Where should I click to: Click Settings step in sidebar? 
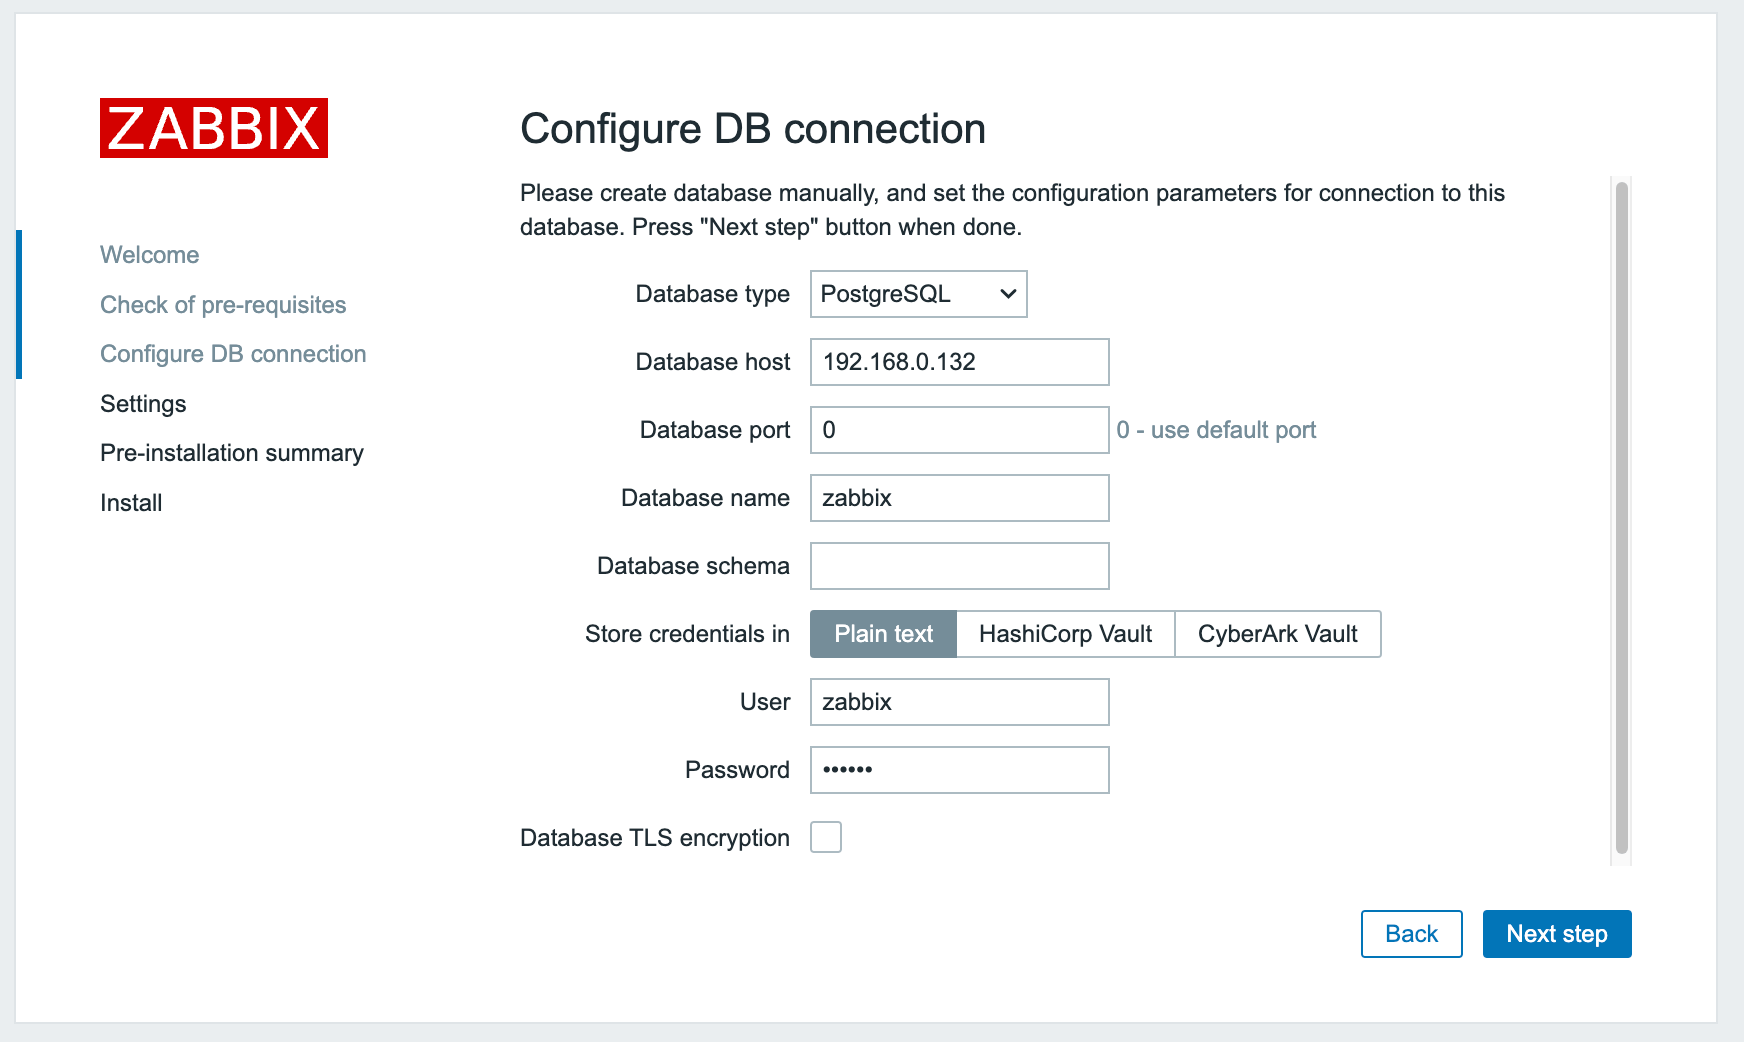click(143, 404)
